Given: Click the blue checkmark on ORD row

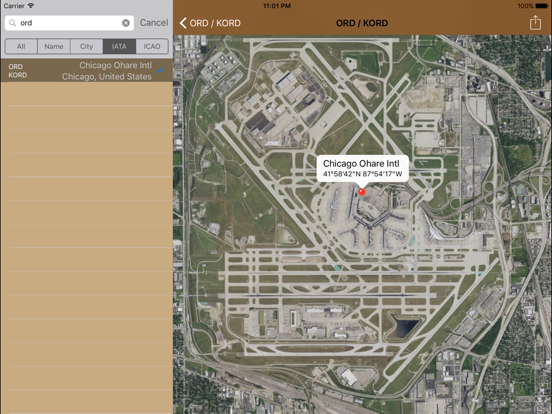Looking at the screenshot, I should coord(161,70).
